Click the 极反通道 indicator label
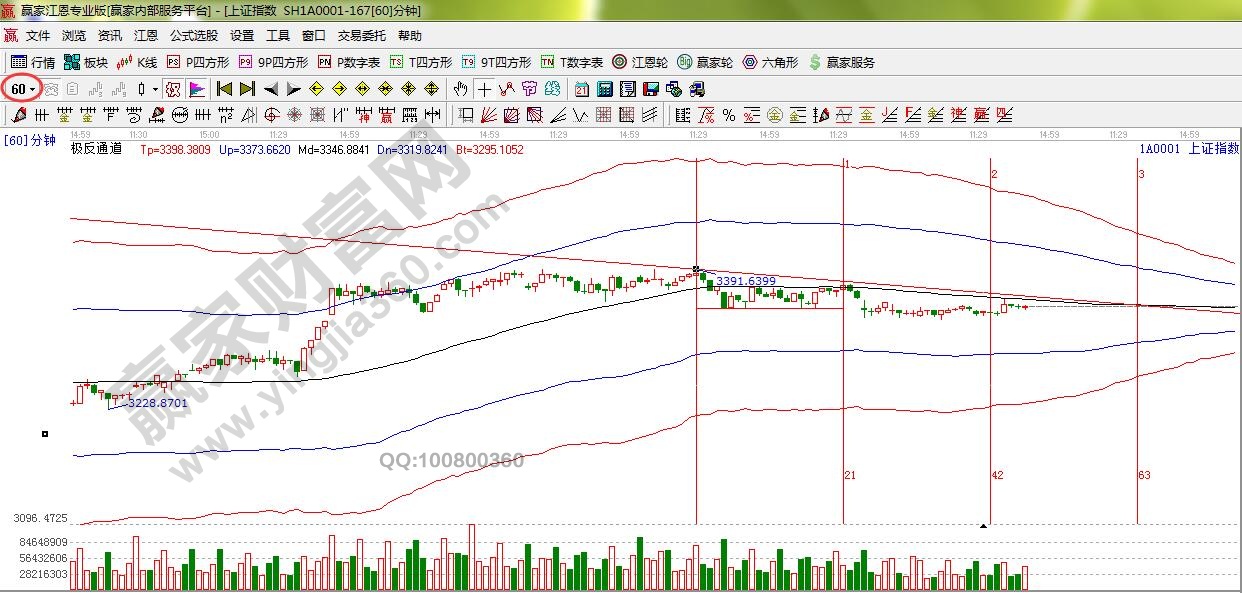This screenshot has width=1242, height=593. click(x=96, y=149)
